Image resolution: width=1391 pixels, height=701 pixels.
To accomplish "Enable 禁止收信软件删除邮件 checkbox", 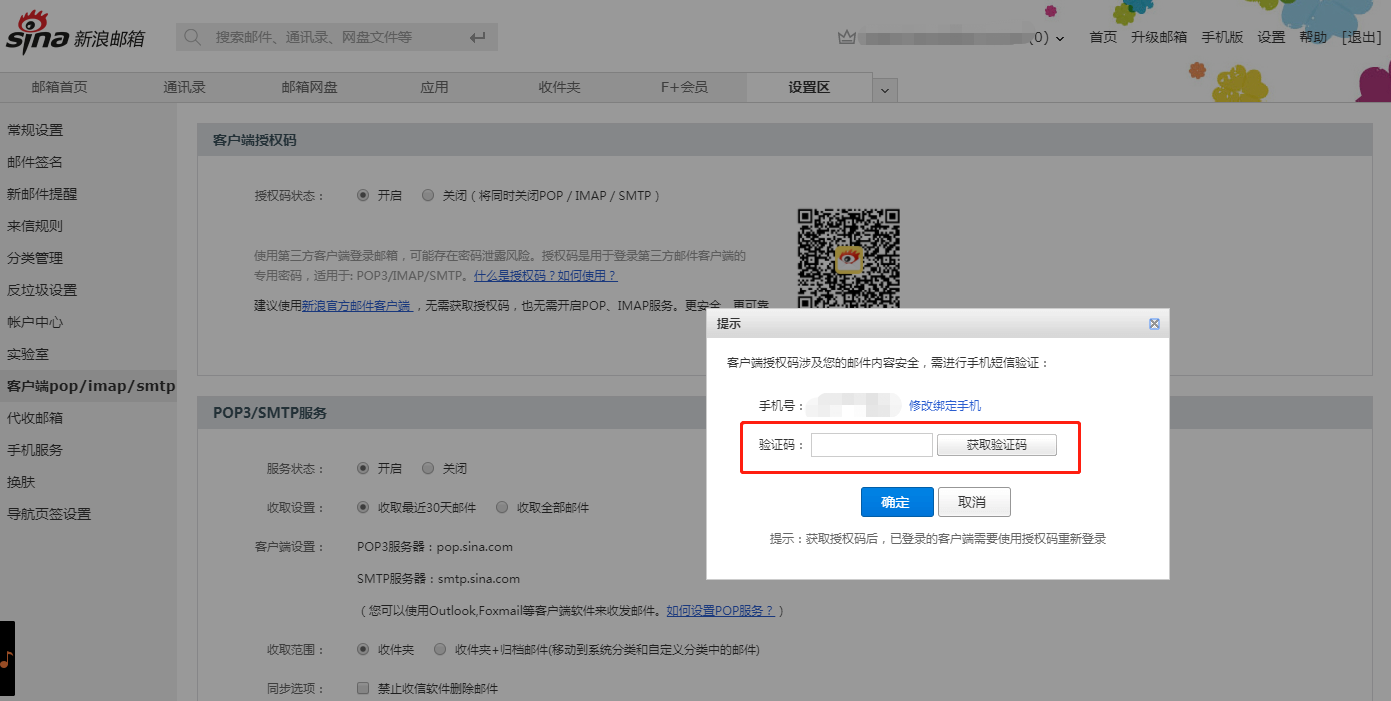I will pos(364,688).
